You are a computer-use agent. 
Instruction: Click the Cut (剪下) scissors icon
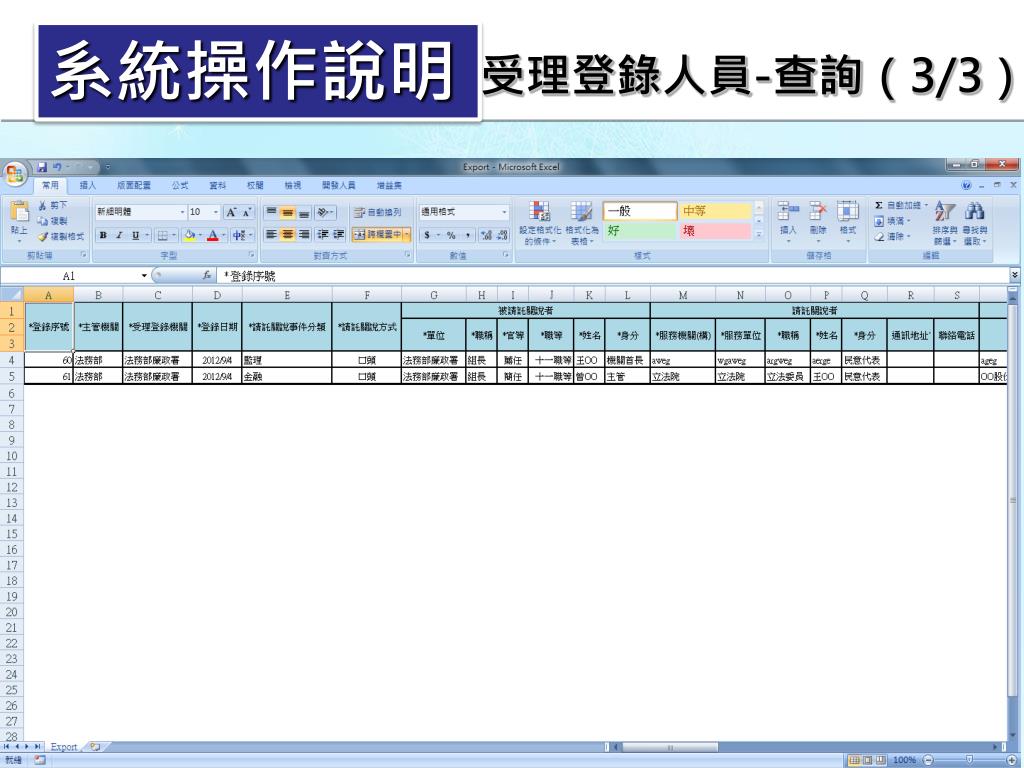click(x=42, y=206)
